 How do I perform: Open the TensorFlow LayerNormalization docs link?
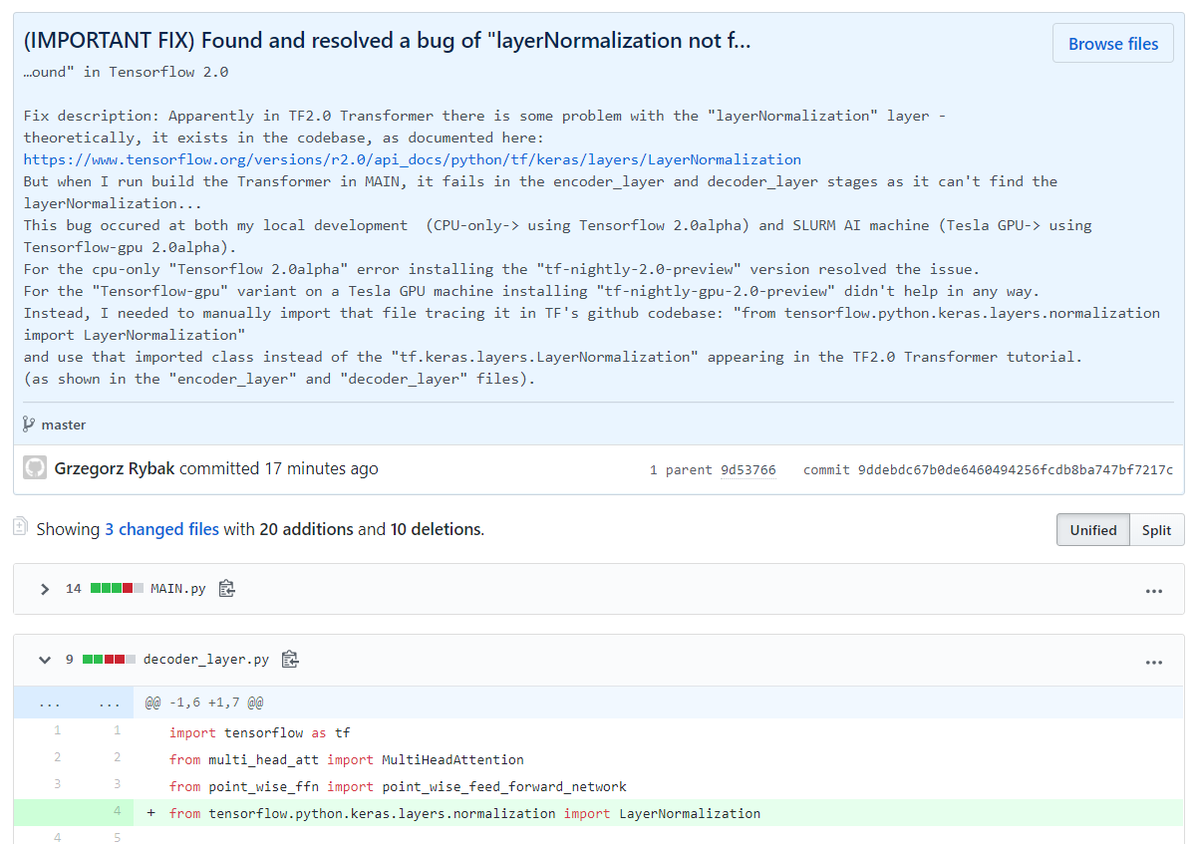pyautogui.click(x=412, y=159)
